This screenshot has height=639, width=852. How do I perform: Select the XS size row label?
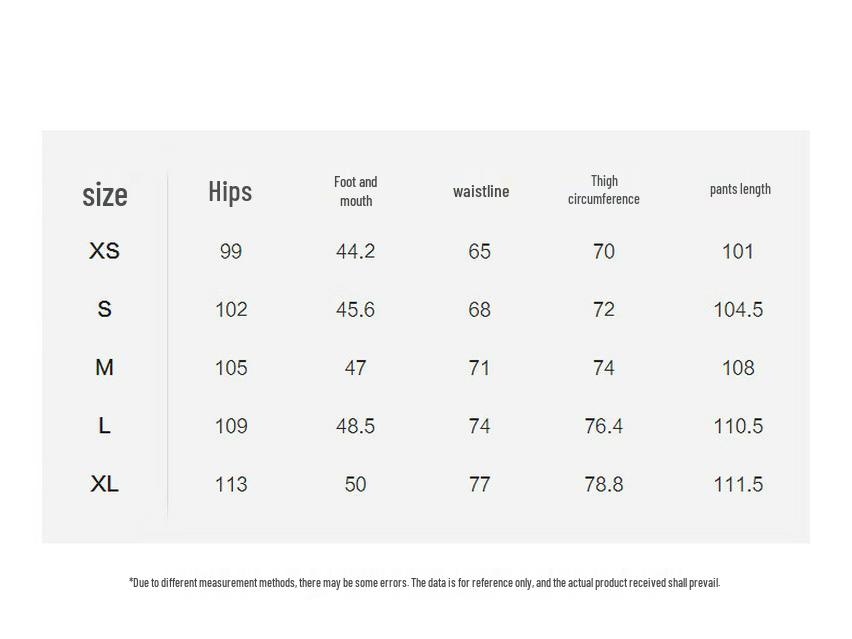104,251
